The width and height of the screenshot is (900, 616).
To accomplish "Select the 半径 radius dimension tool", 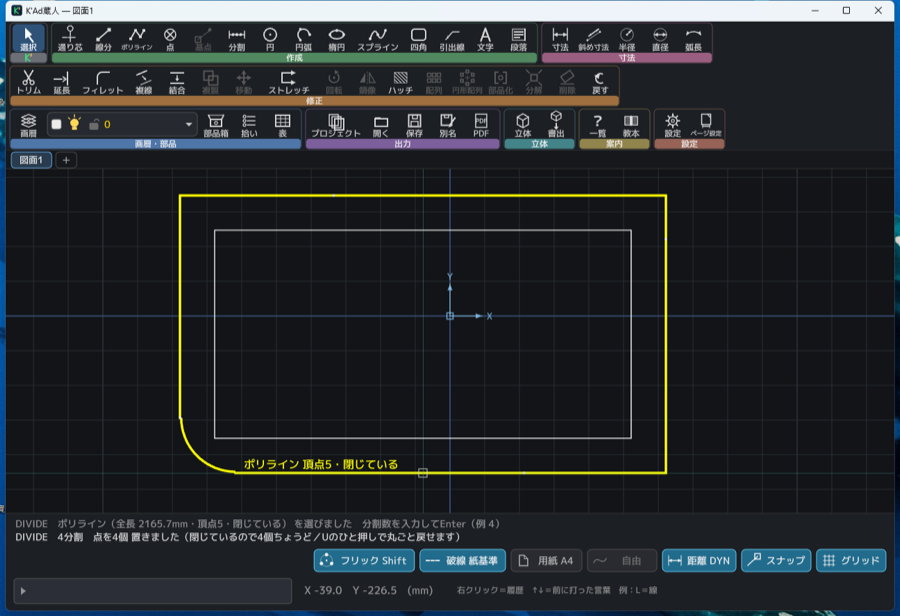I will click(x=627, y=39).
